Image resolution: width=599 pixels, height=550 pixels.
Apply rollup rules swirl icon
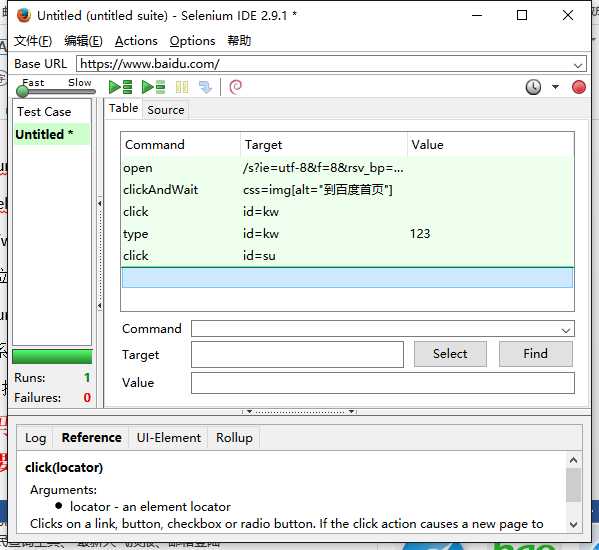click(235, 87)
